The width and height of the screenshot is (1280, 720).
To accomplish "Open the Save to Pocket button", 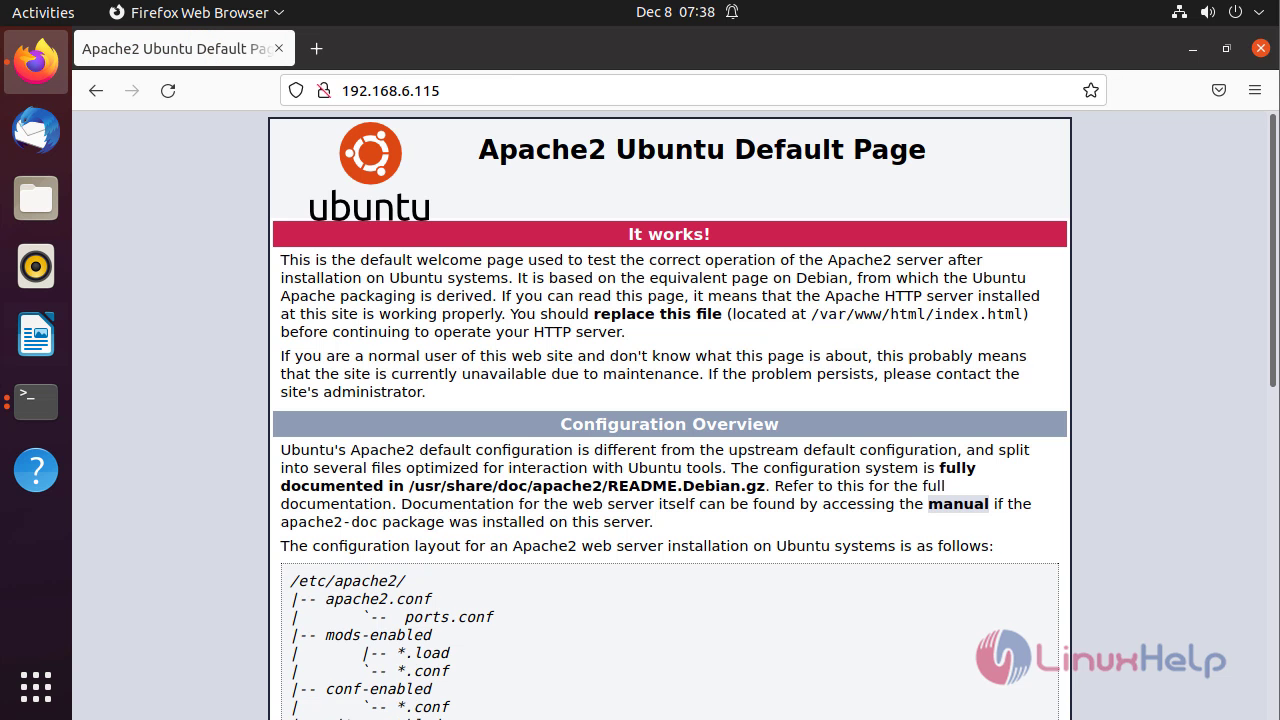I will pos(1219,90).
